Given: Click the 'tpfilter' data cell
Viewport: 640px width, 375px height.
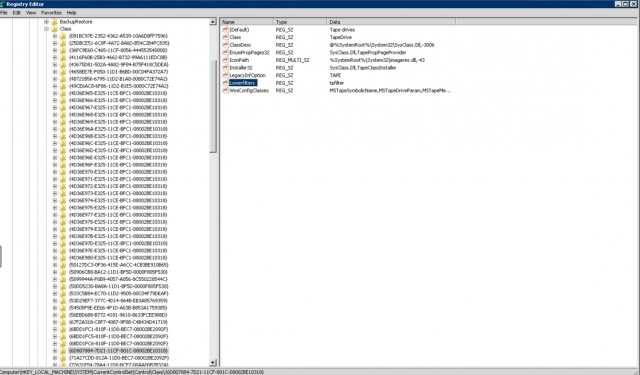Looking at the screenshot, I should (337, 83).
